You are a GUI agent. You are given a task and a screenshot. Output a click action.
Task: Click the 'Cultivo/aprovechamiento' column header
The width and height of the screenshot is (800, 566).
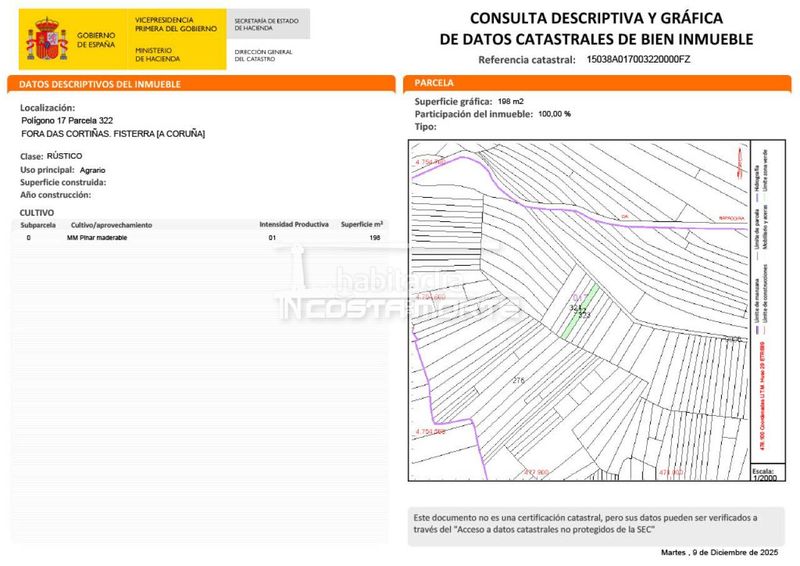111,225
